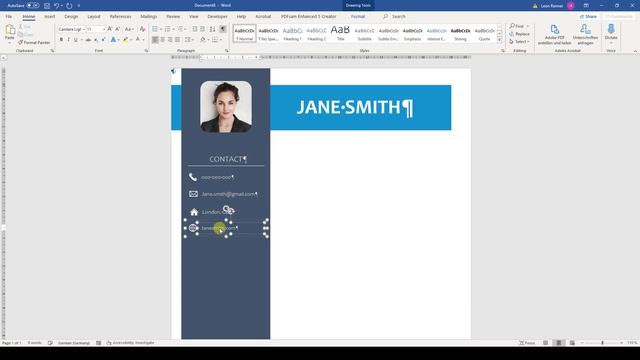The height and width of the screenshot is (360, 640).
Task: Open the font color dropdown arrow
Action: click(143, 40)
